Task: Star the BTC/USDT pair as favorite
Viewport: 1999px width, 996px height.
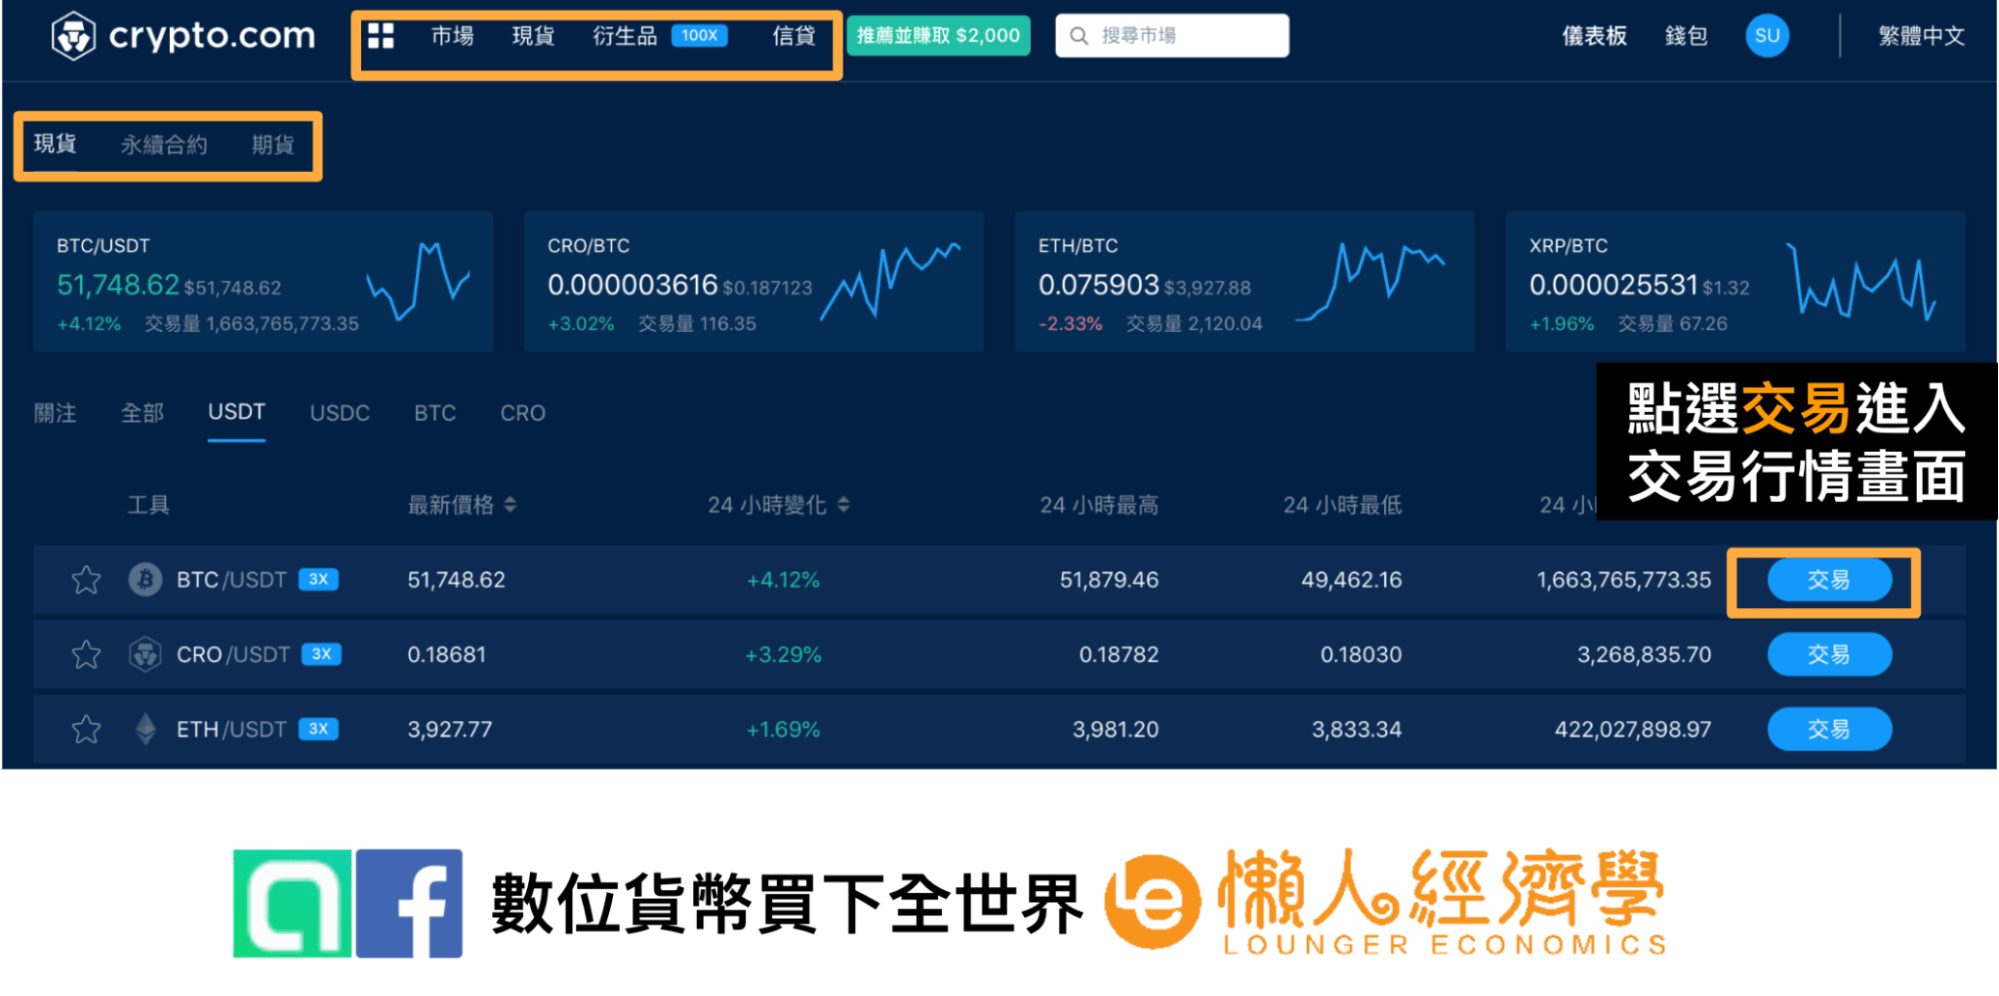Action: tap(87, 580)
